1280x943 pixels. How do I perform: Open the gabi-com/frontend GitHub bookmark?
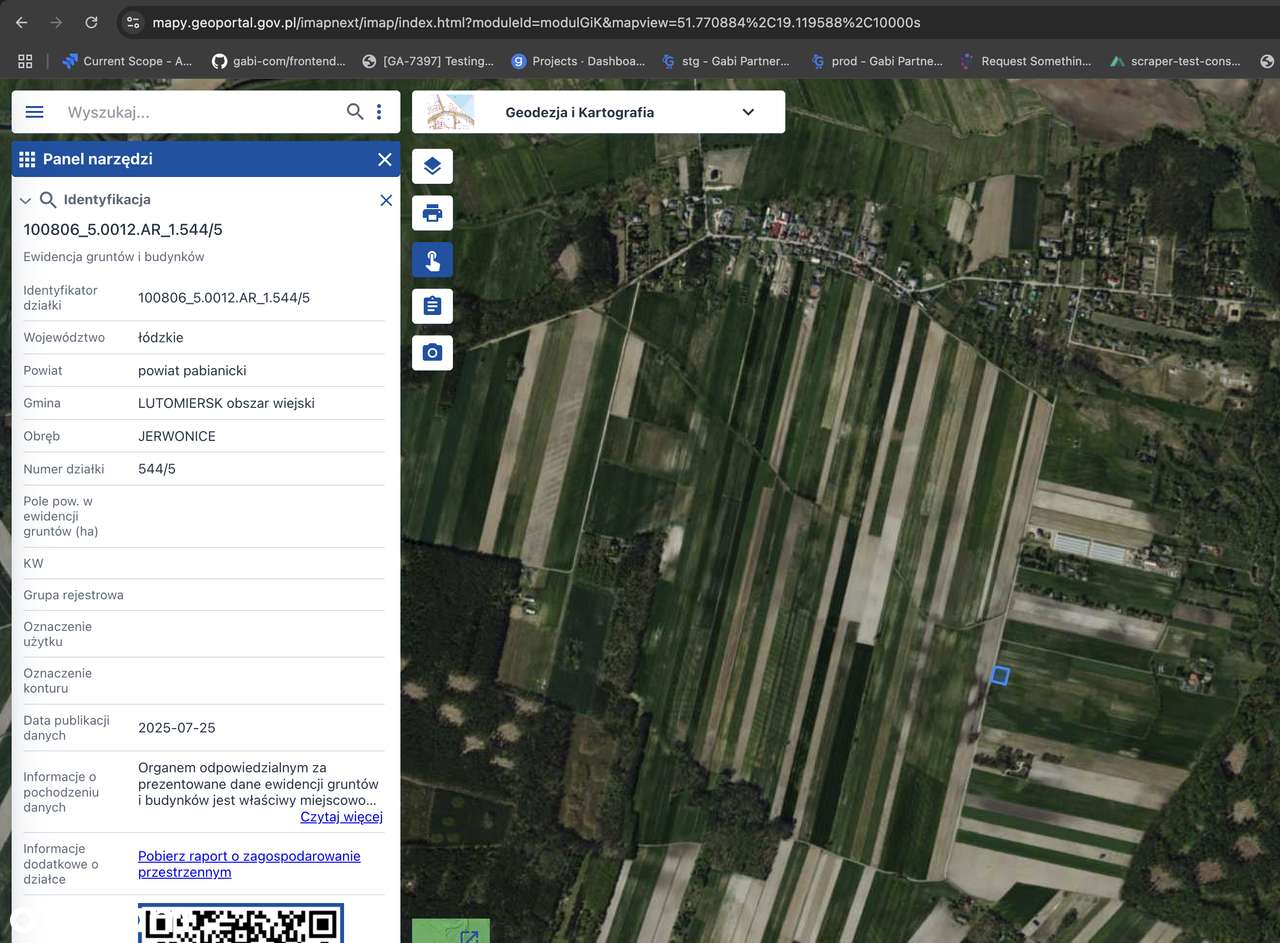click(278, 61)
